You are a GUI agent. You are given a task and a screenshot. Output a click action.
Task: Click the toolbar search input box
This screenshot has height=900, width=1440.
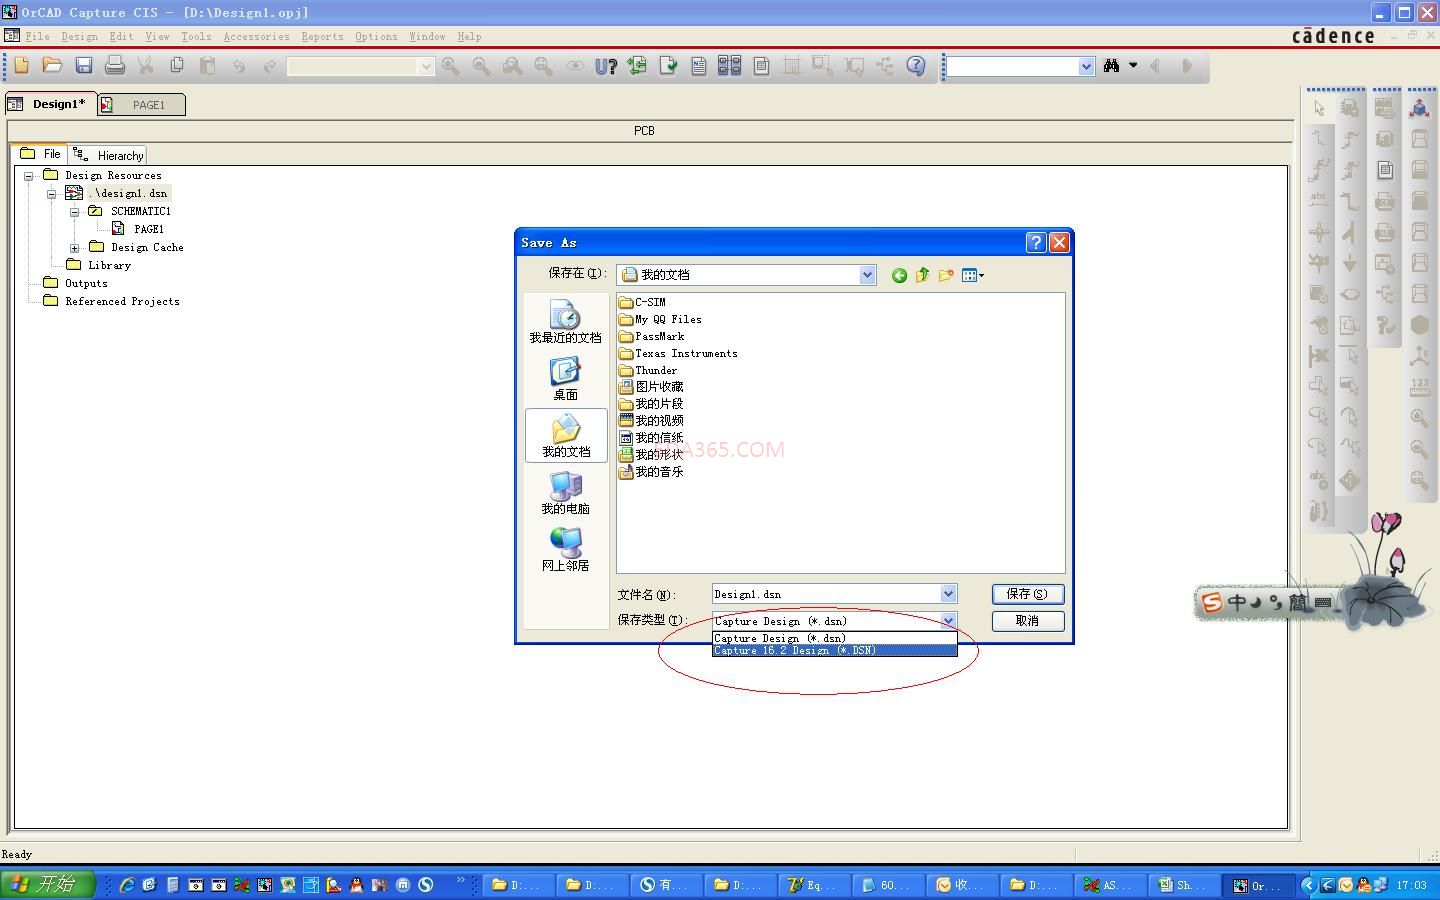1013,66
